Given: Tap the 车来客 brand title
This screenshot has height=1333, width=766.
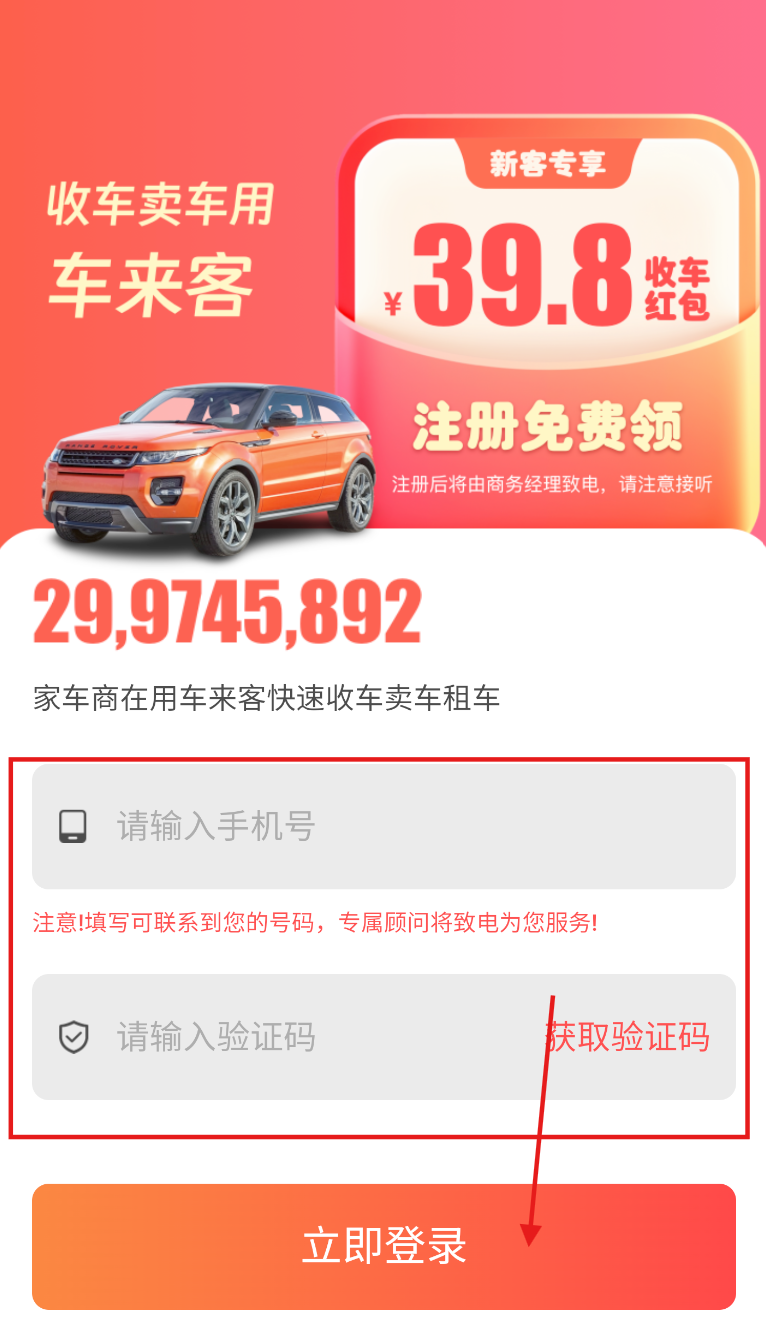Looking at the screenshot, I should tap(151, 284).
